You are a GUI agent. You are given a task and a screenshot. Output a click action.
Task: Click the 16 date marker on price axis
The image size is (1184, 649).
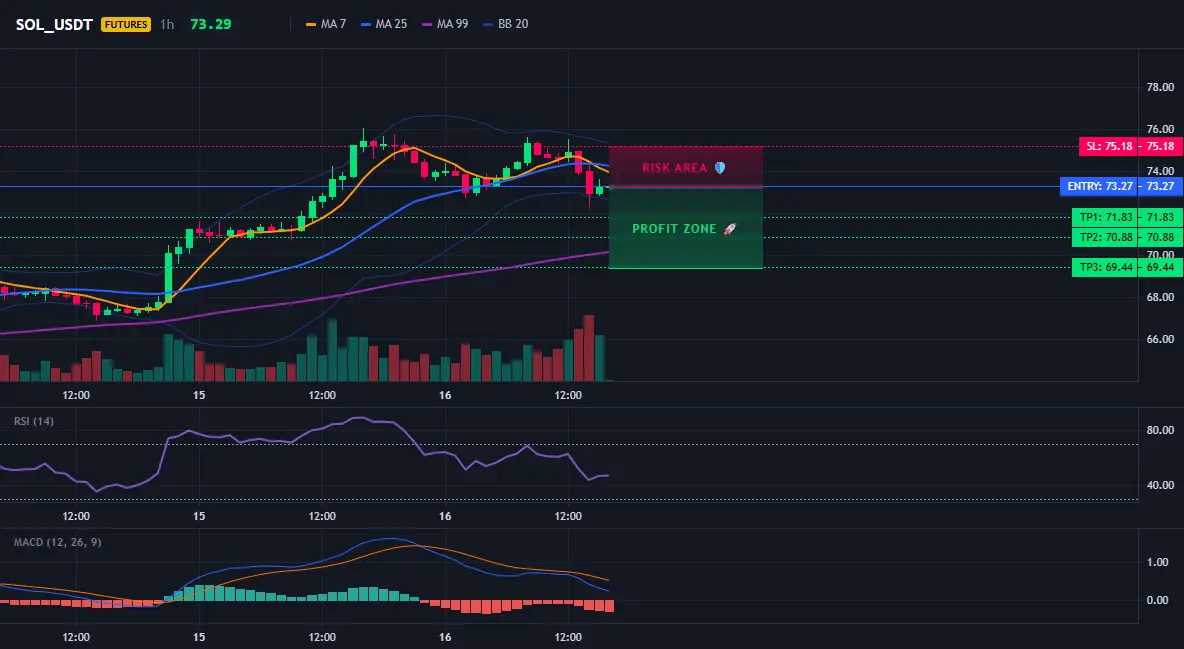tap(445, 395)
